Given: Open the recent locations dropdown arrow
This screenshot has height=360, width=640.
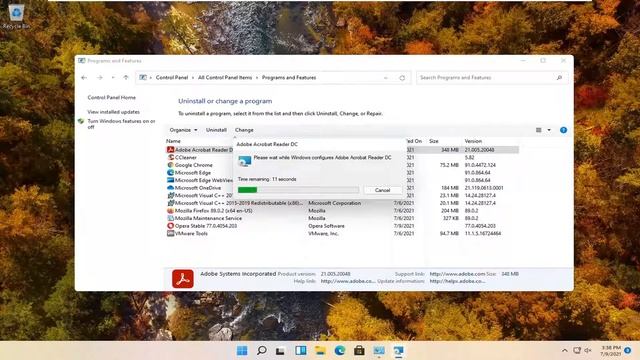Looking at the screenshot, I should 113,78.
